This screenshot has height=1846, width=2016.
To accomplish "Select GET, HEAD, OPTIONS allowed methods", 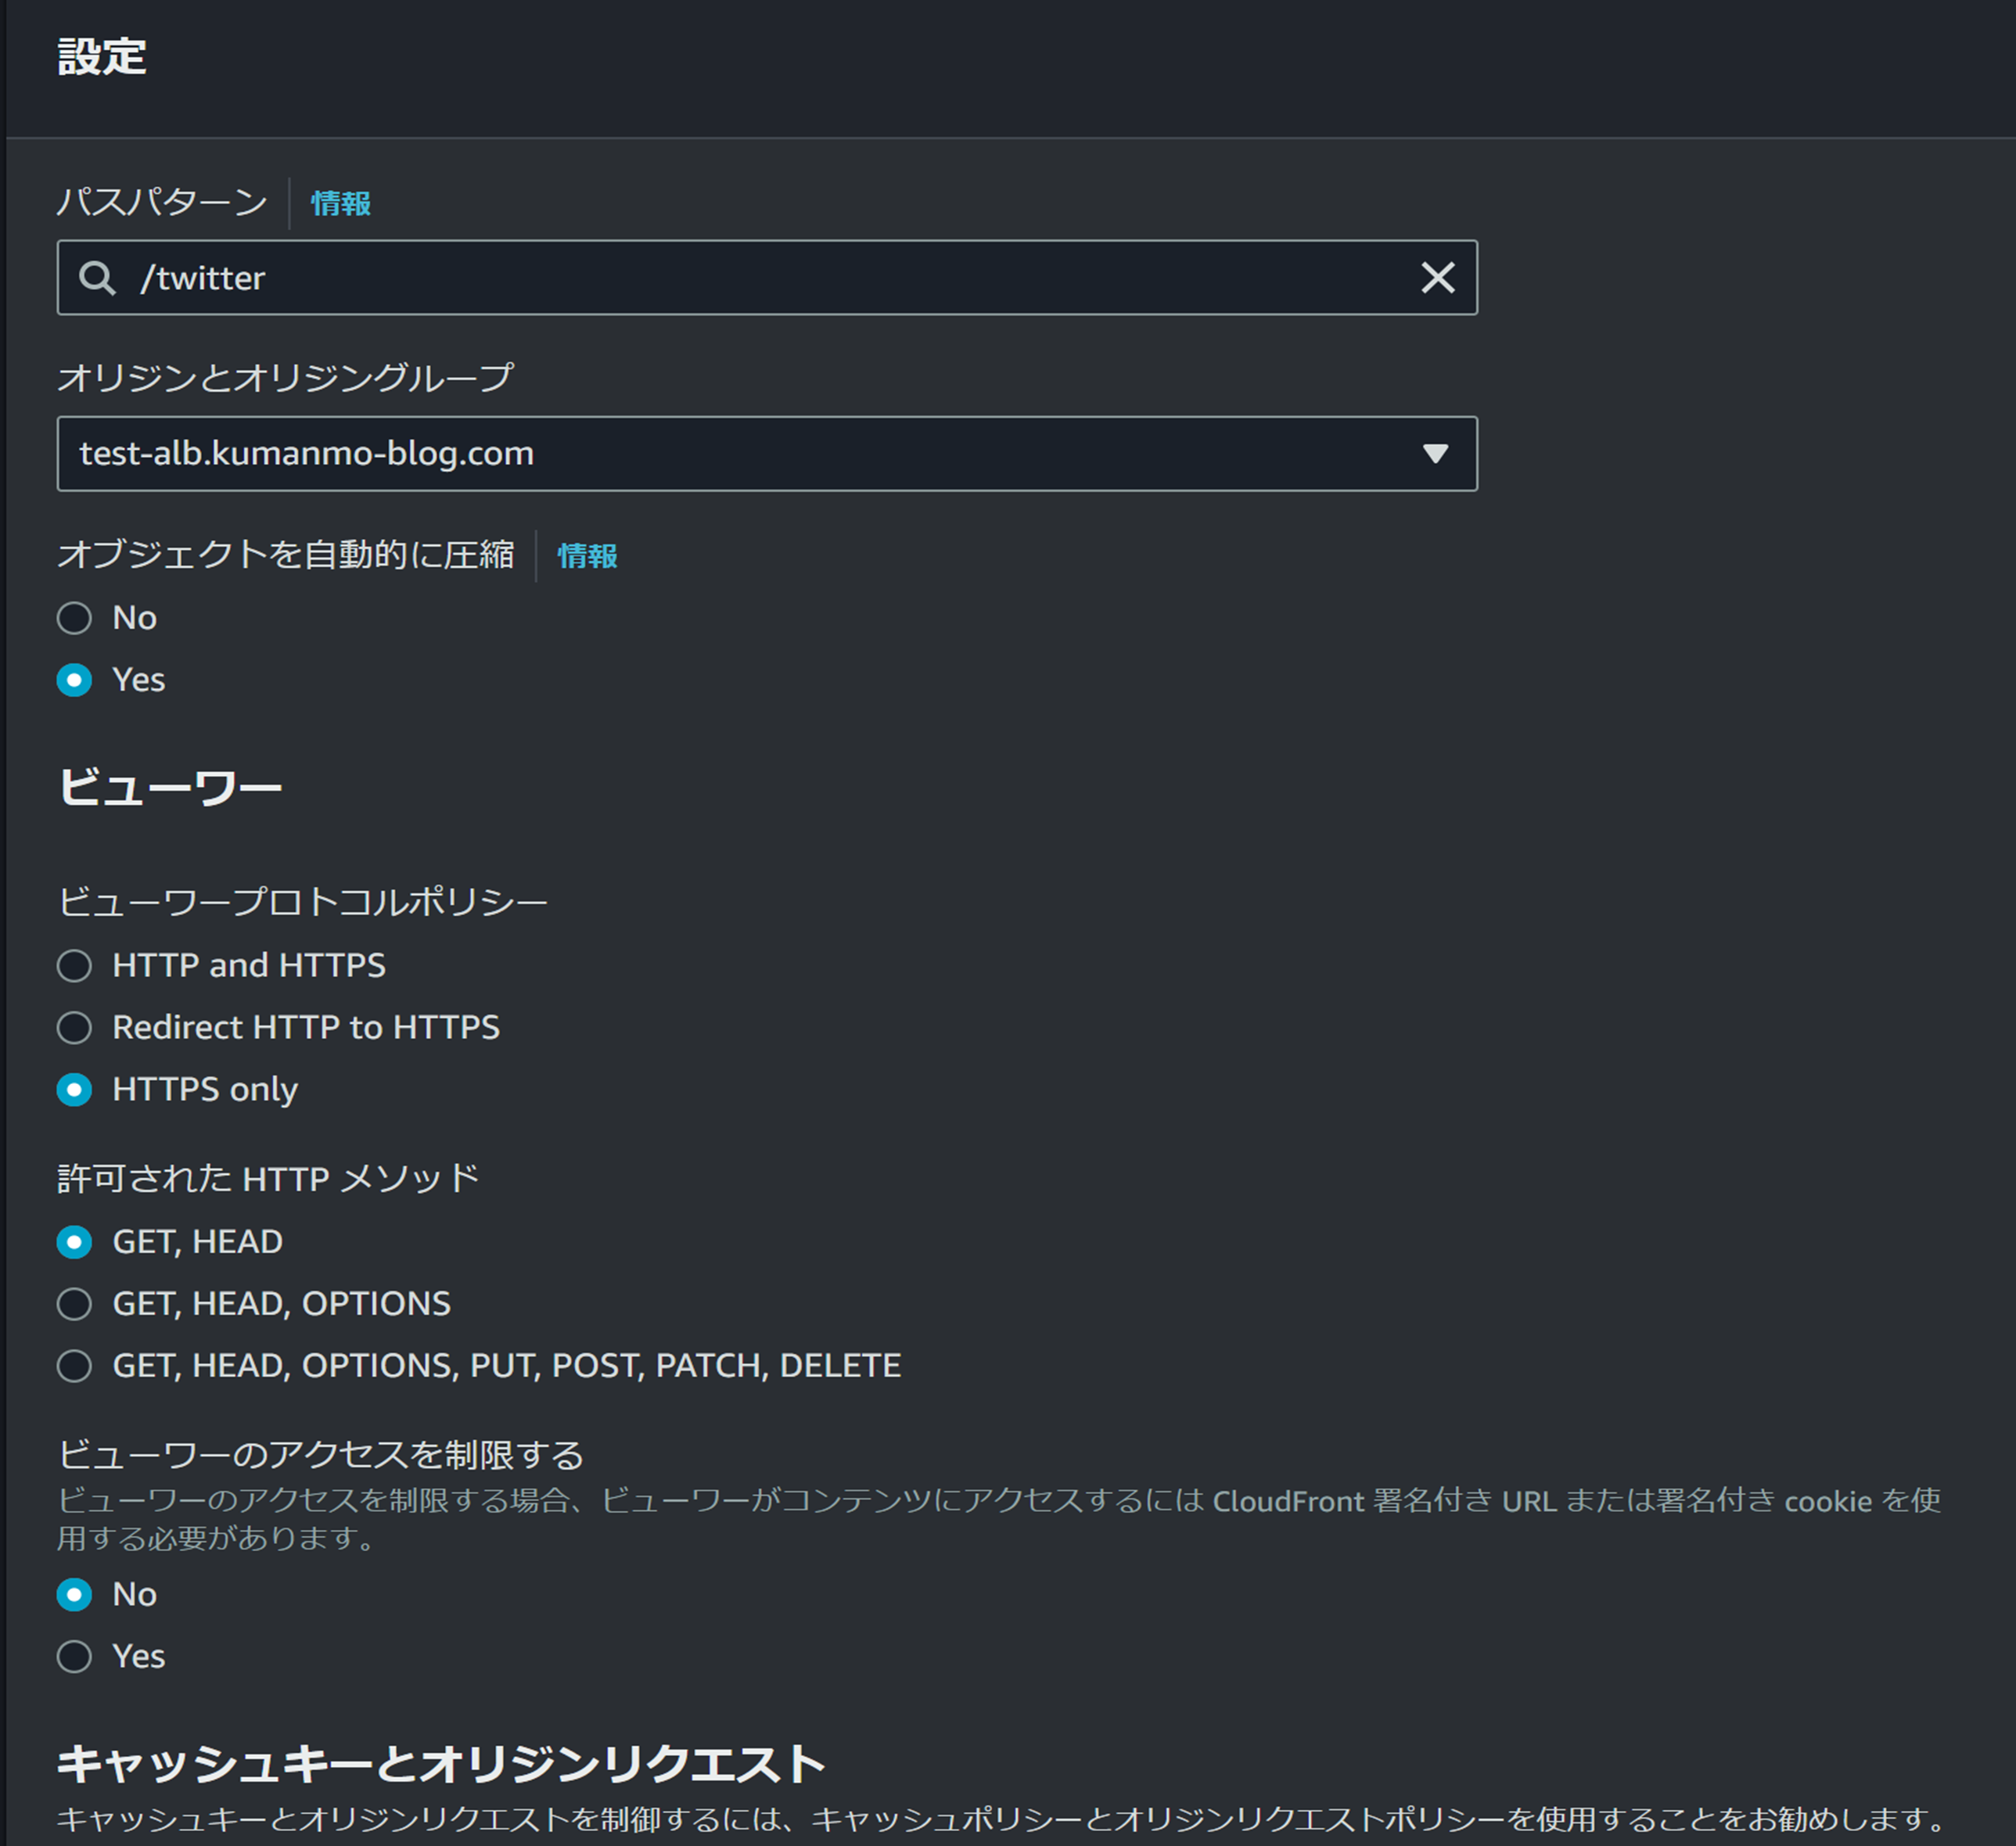I will click(75, 1304).
